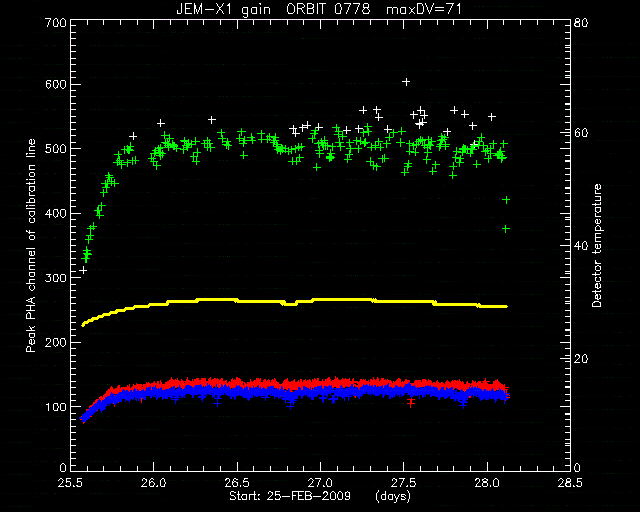
Task: Click the '(days)' unit label under the x-axis
Action: pyautogui.click(x=393, y=496)
